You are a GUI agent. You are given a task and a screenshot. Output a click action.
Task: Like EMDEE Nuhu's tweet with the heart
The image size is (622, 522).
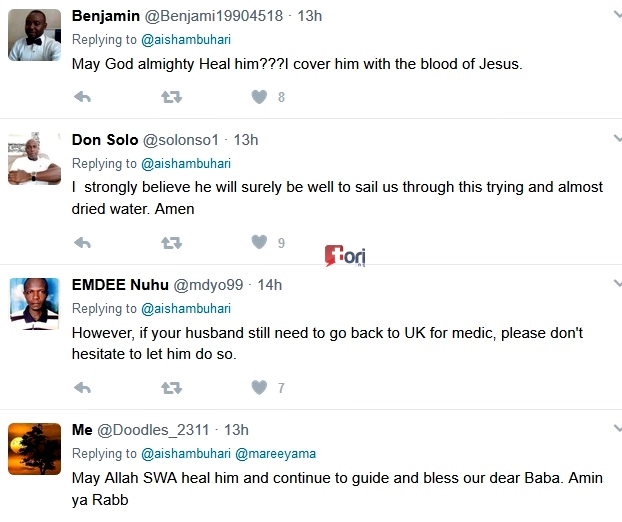(x=259, y=387)
